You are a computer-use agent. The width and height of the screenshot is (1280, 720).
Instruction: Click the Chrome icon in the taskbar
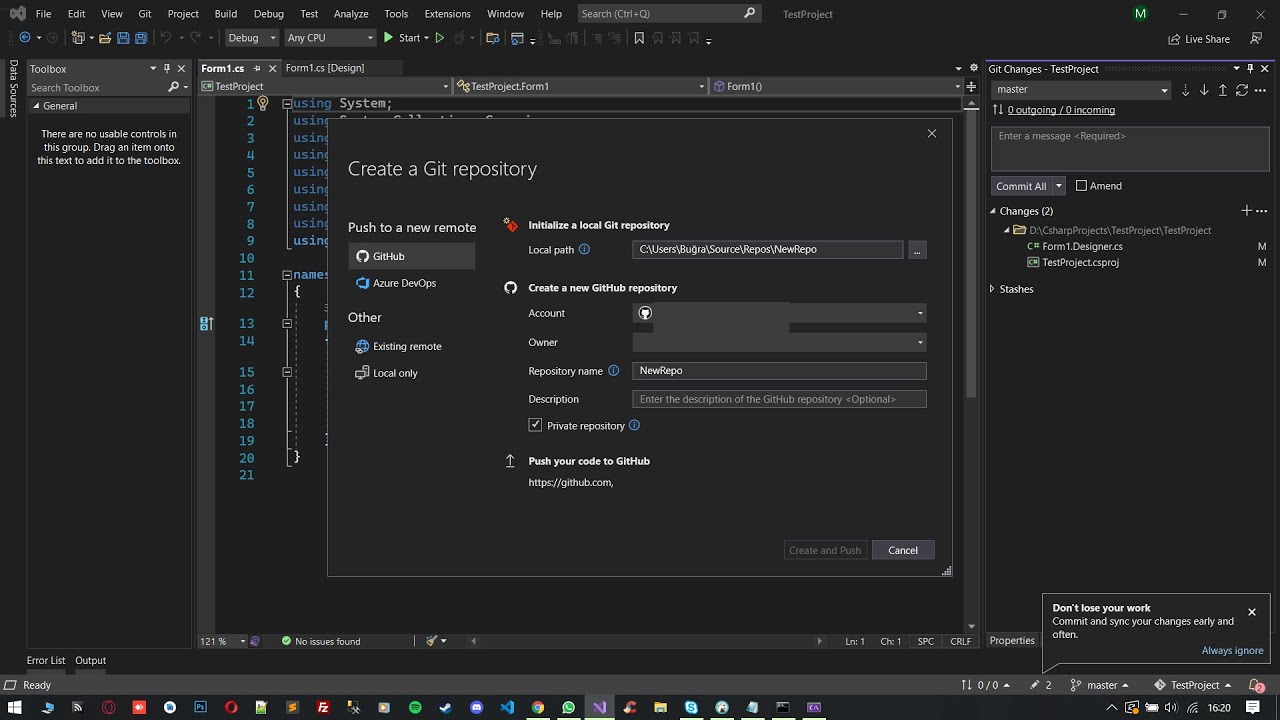[538, 708]
